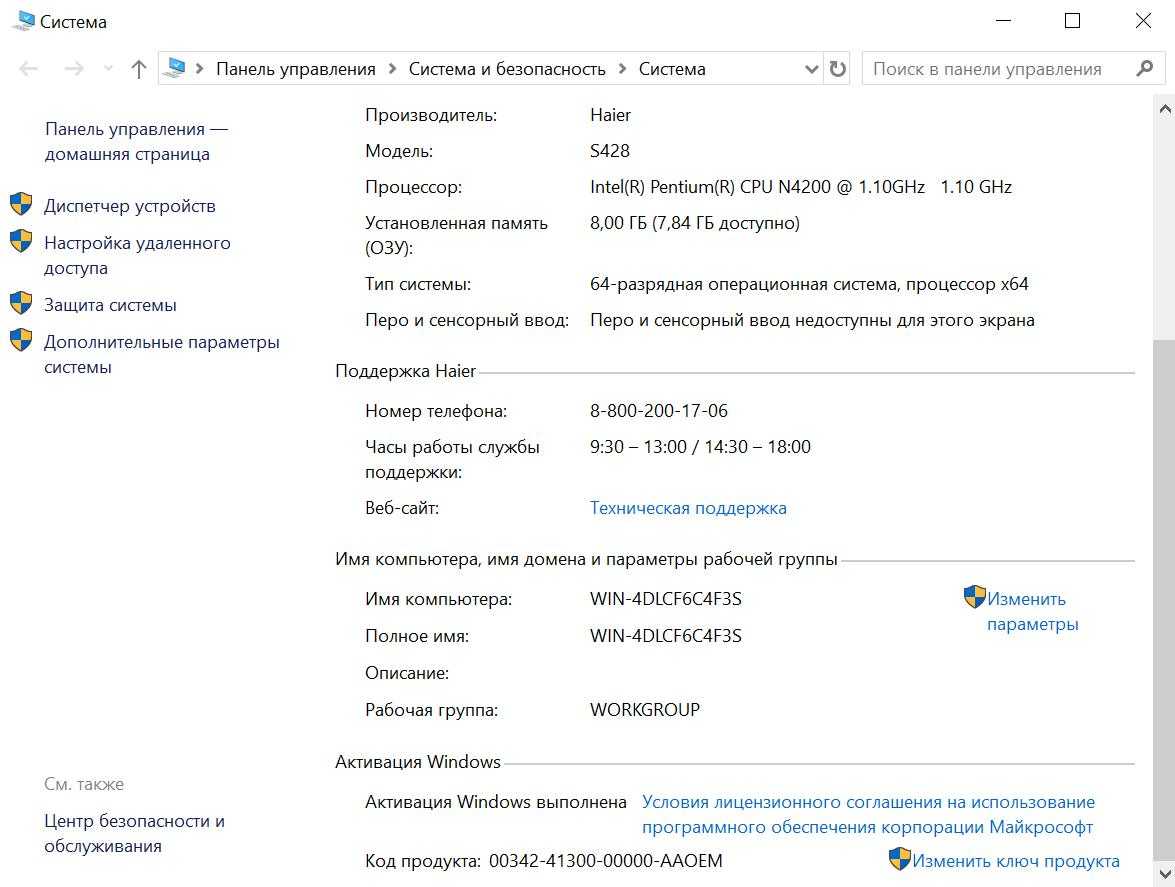Open Дополнительные параметры системы
Screen dimensions: 1175x887
(x=161, y=354)
